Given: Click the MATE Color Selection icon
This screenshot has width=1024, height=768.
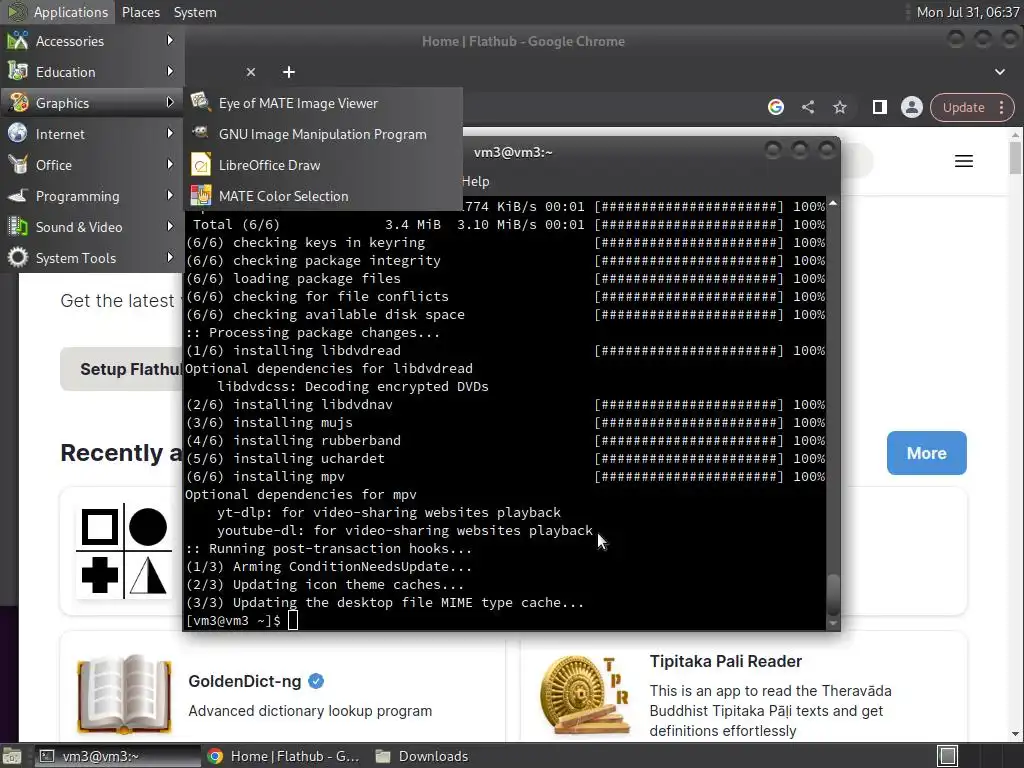Looking at the screenshot, I should pos(200,195).
